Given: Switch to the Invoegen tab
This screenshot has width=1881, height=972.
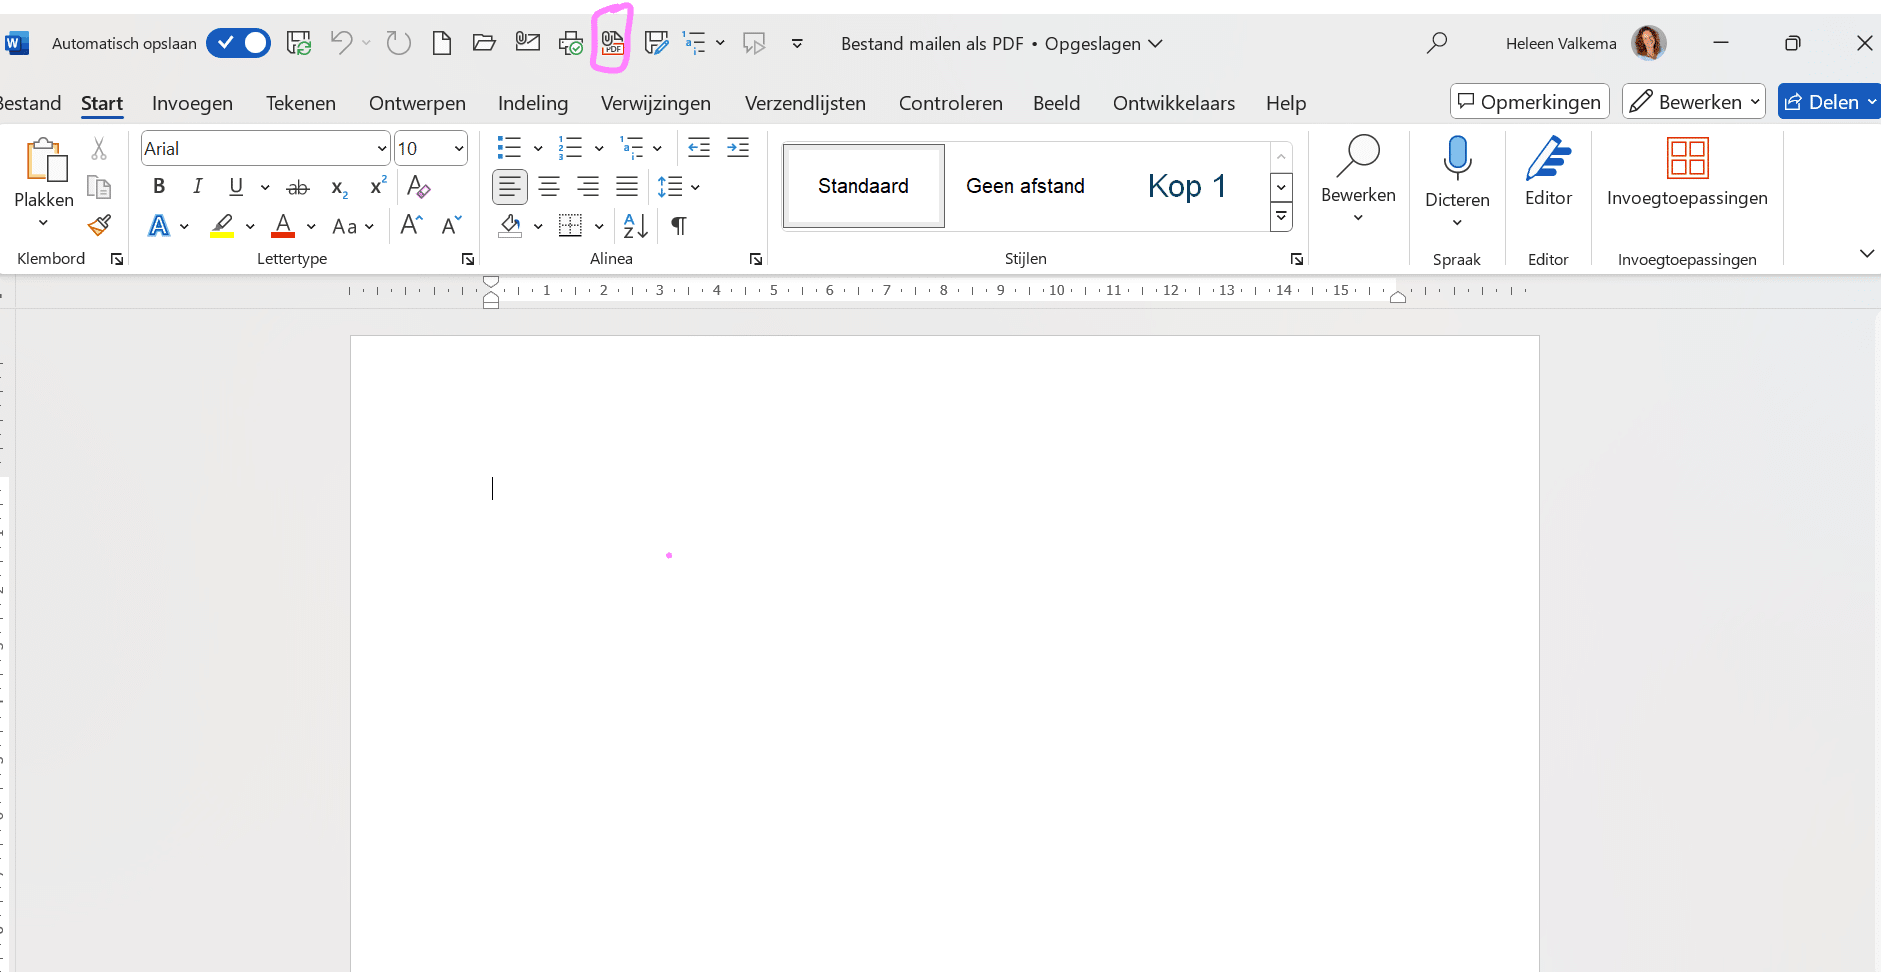Looking at the screenshot, I should (192, 103).
